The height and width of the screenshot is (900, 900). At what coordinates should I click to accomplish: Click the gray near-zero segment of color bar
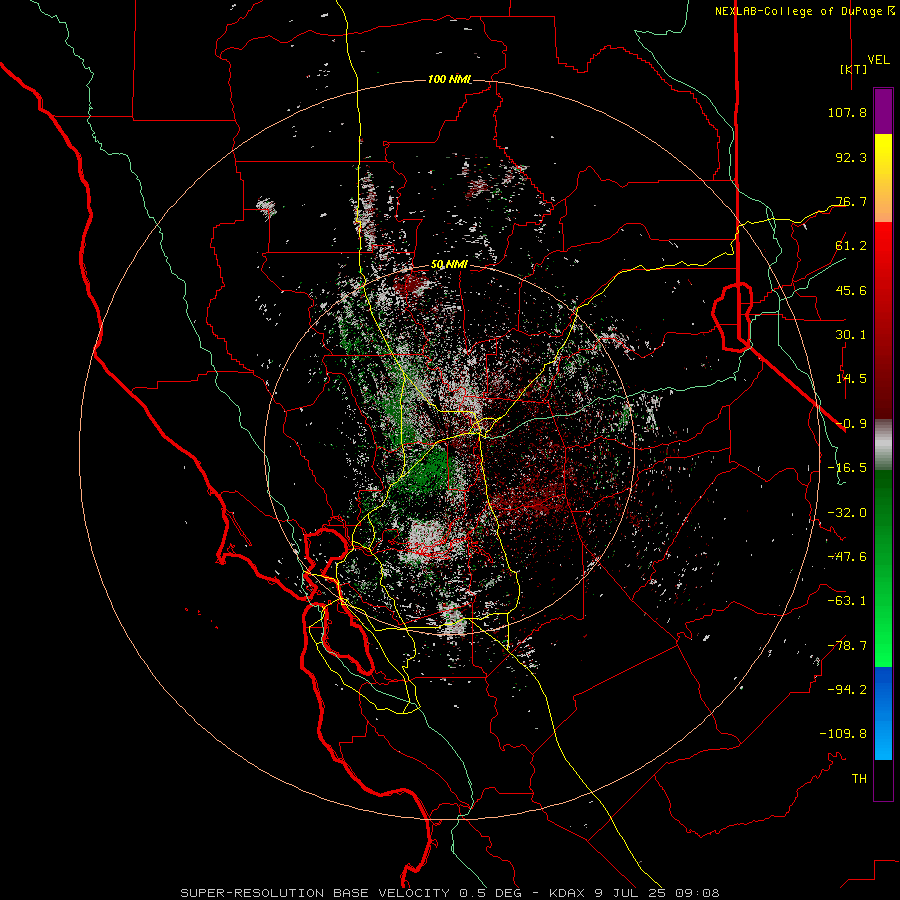pos(883,444)
